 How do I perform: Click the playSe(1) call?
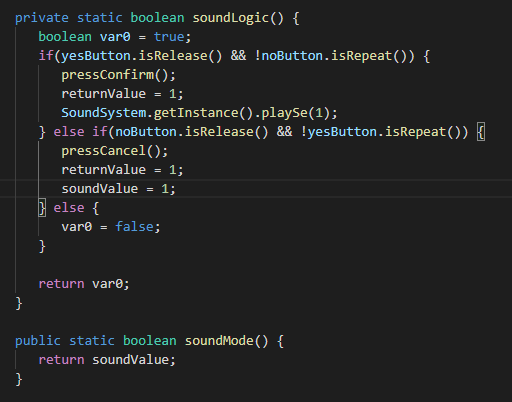point(295,113)
